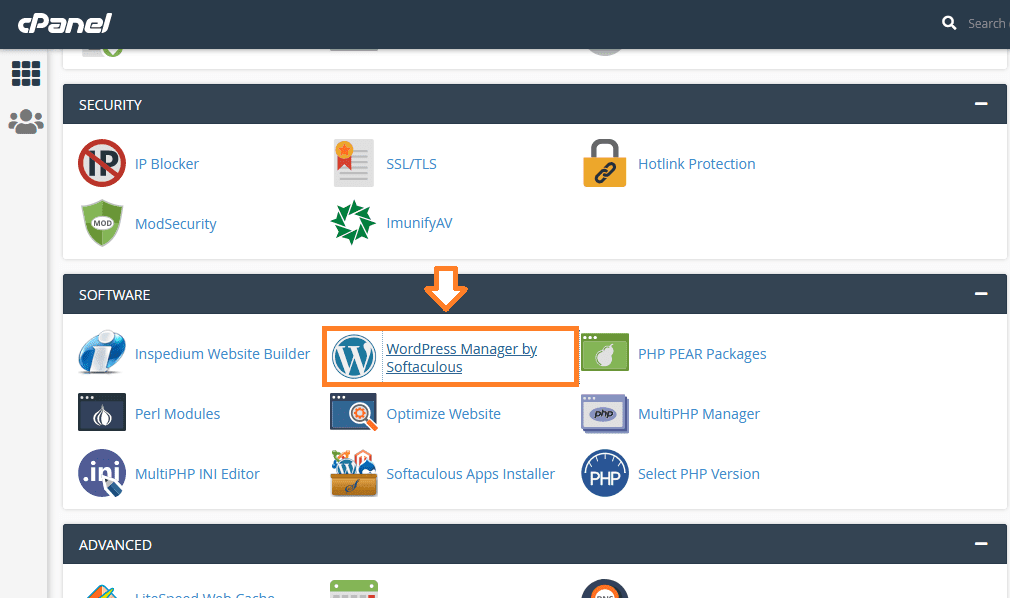
Task: Click the MultiPHP Manager php icon
Action: click(x=604, y=413)
